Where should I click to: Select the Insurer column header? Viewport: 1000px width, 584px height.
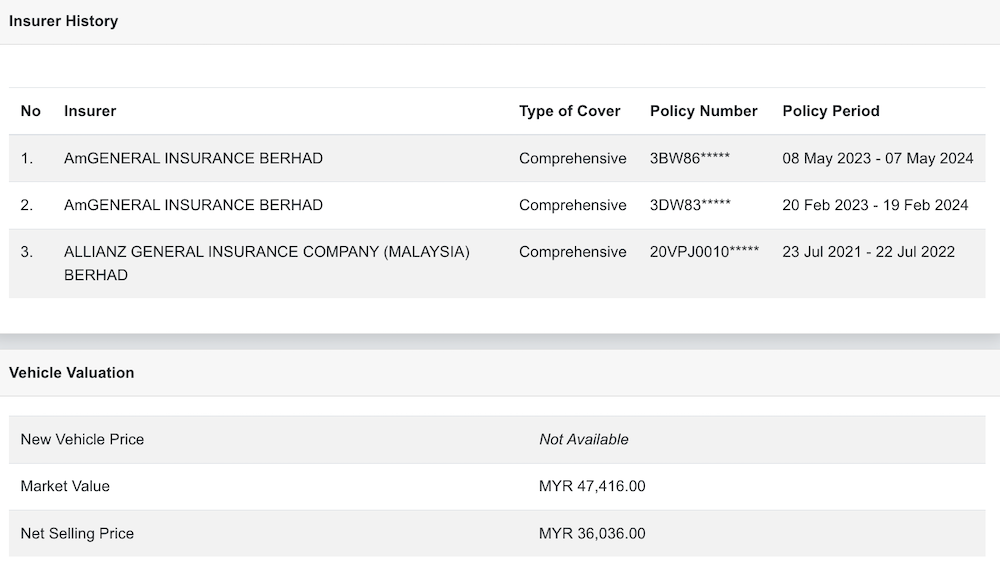click(x=90, y=111)
